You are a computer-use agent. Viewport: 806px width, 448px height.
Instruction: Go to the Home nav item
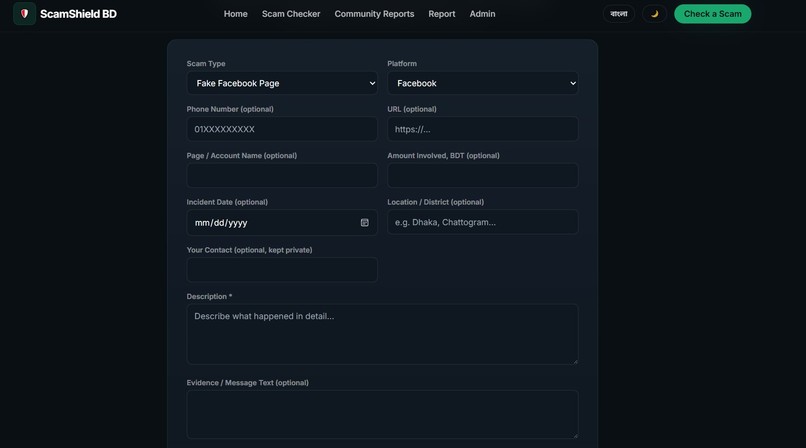pos(235,14)
